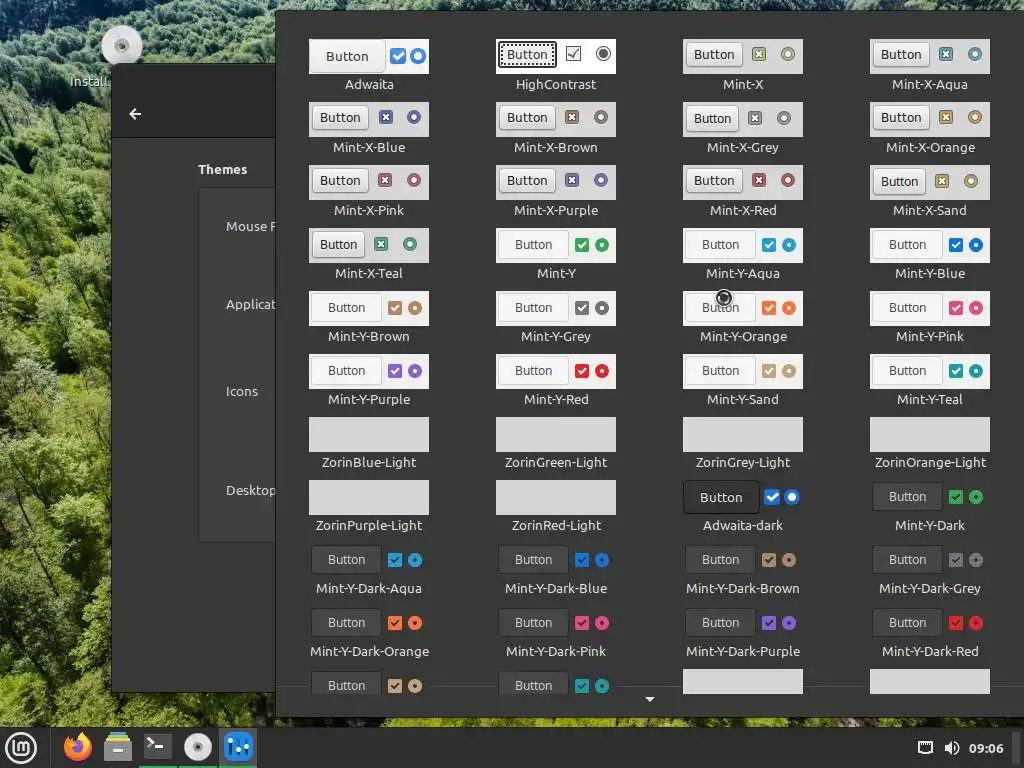Click the back arrow in Themes window
This screenshot has width=1024, height=768.
click(135, 114)
